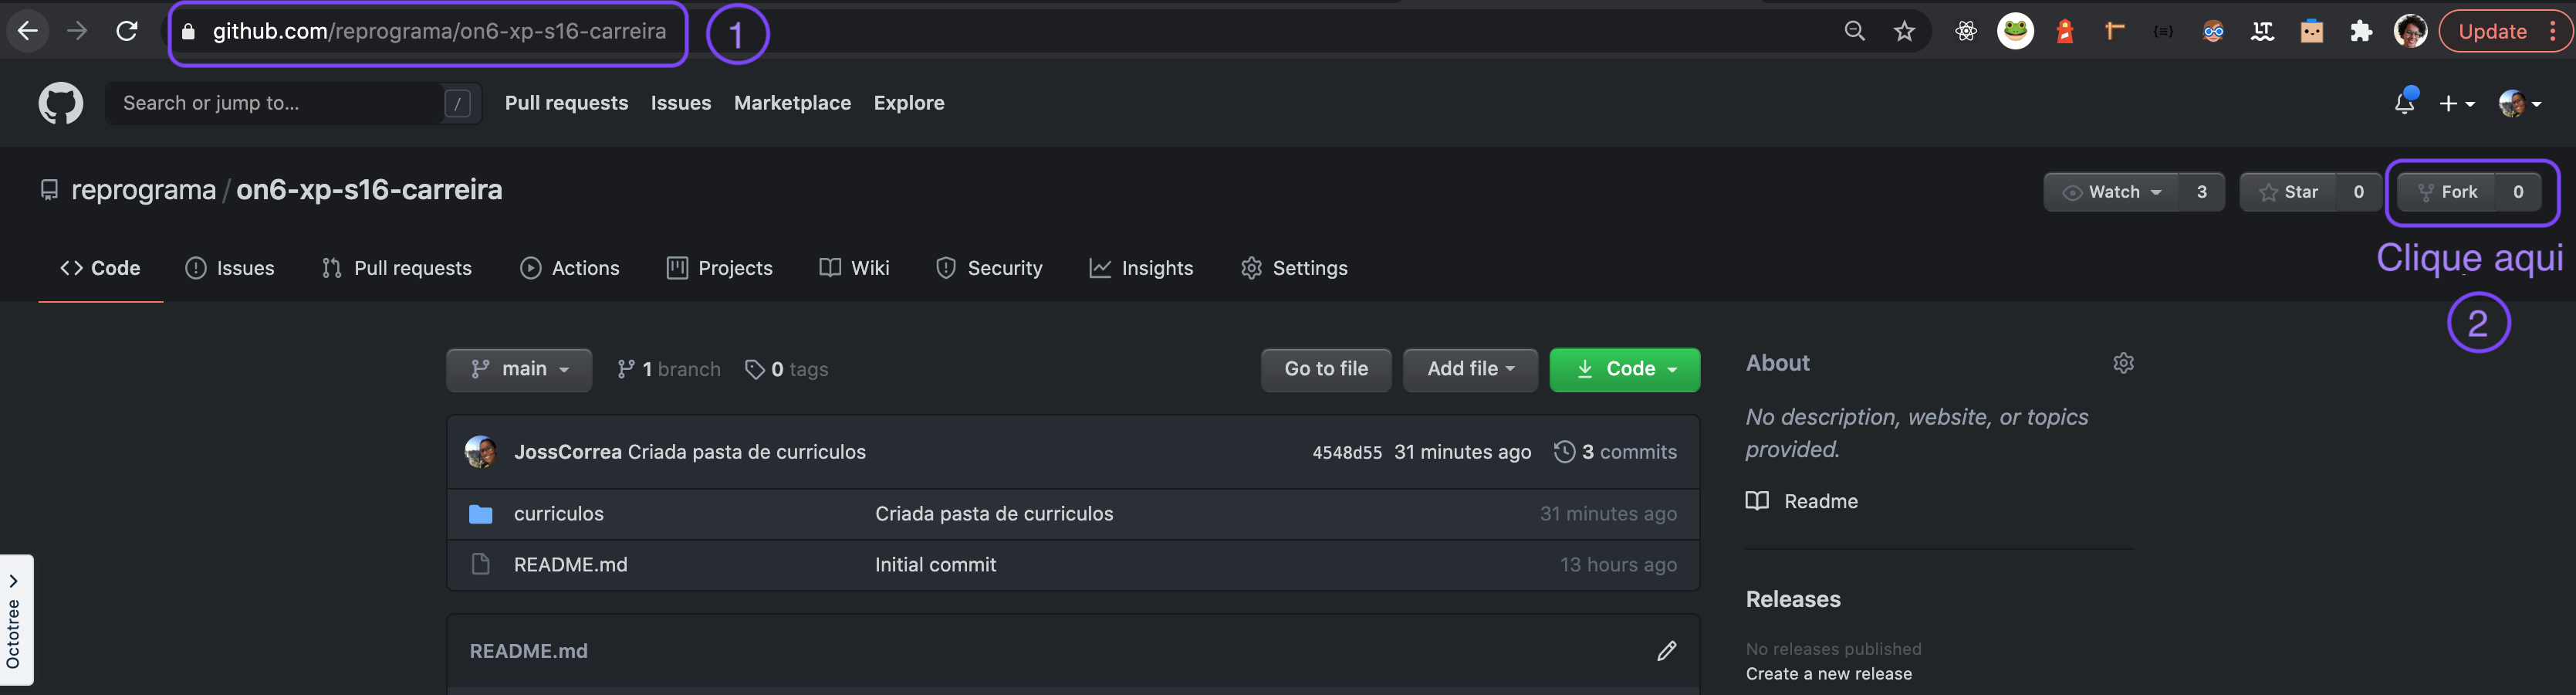Open the README.md file row
Screen dimensions: 2576x695
tap(1073, 565)
